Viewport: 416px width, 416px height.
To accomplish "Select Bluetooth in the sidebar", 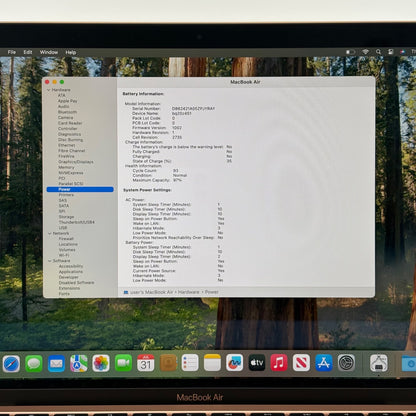I will (67, 112).
